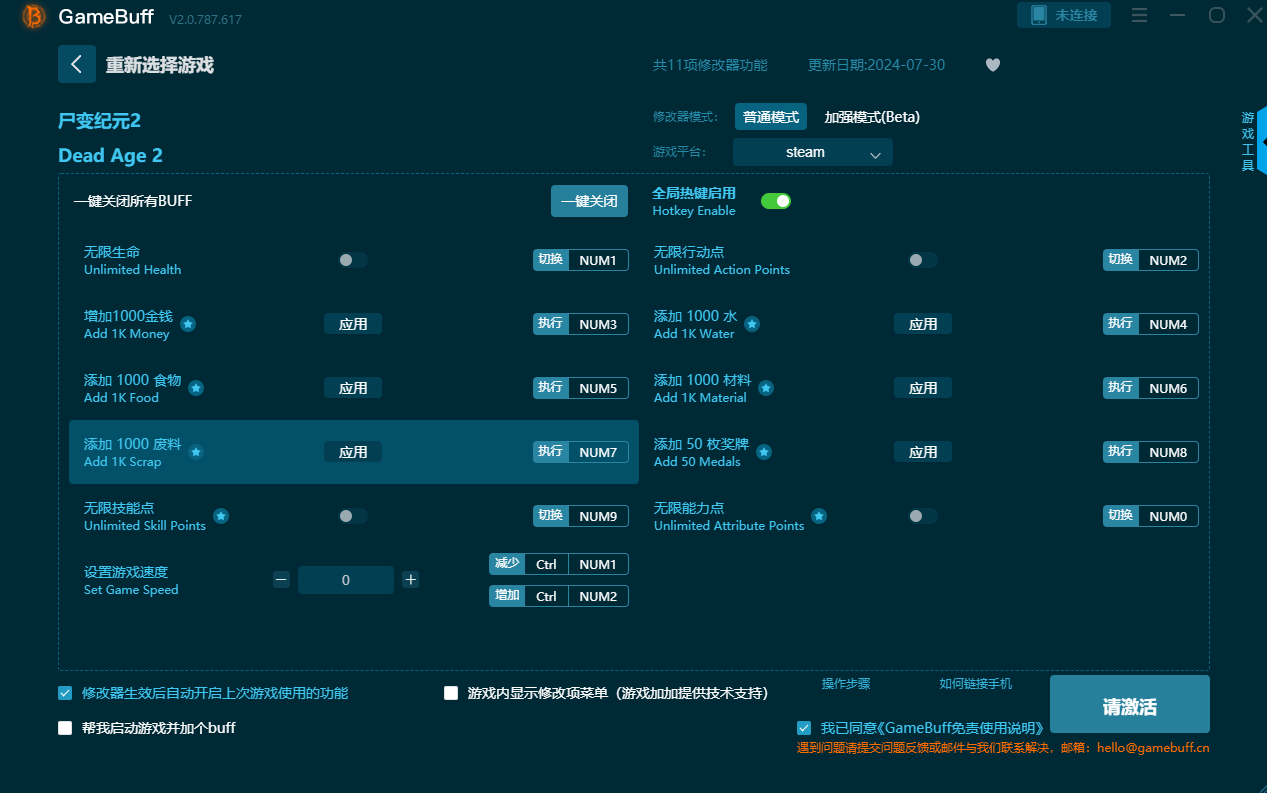Click the star beside Add 1K Water
The width and height of the screenshot is (1267, 793).
pos(751,324)
